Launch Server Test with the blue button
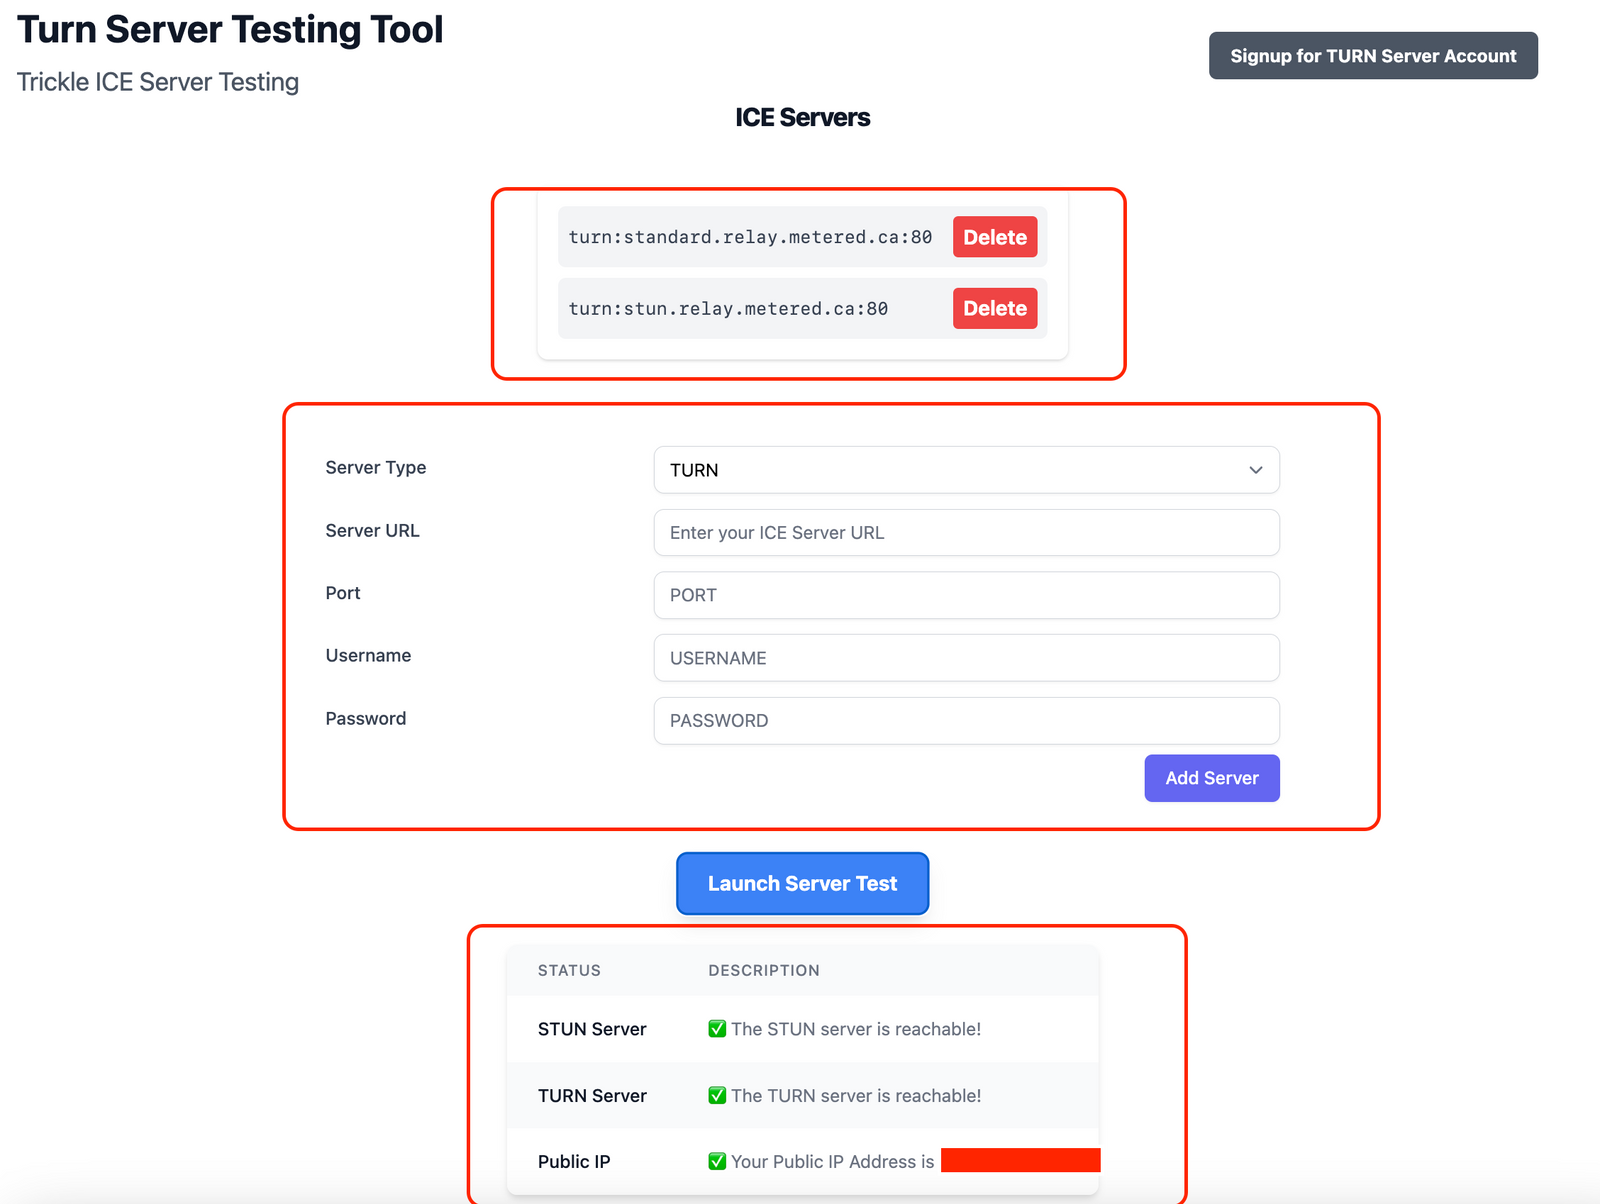The width and height of the screenshot is (1600, 1204). [802, 883]
